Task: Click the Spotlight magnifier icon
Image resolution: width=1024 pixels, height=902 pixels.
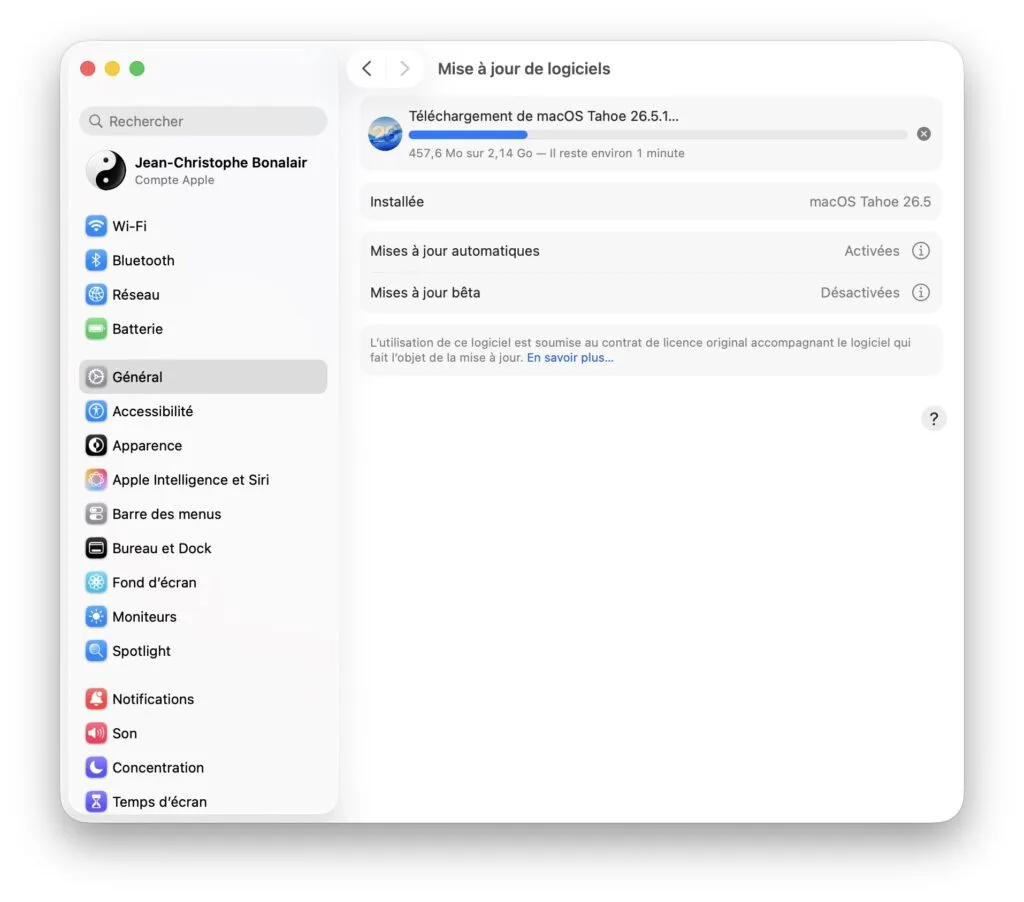Action: (x=96, y=651)
